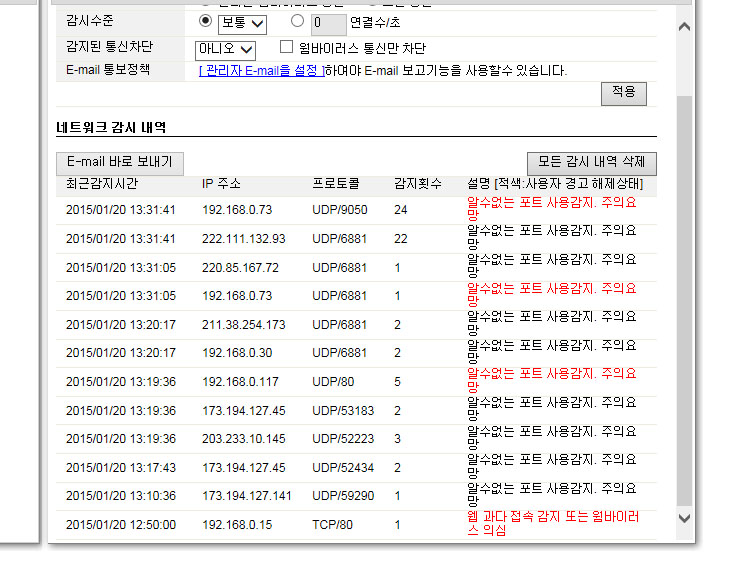Click the detection count 3
The height and width of the screenshot is (579, 729).
pyautogui.click(x=398, y=439)
